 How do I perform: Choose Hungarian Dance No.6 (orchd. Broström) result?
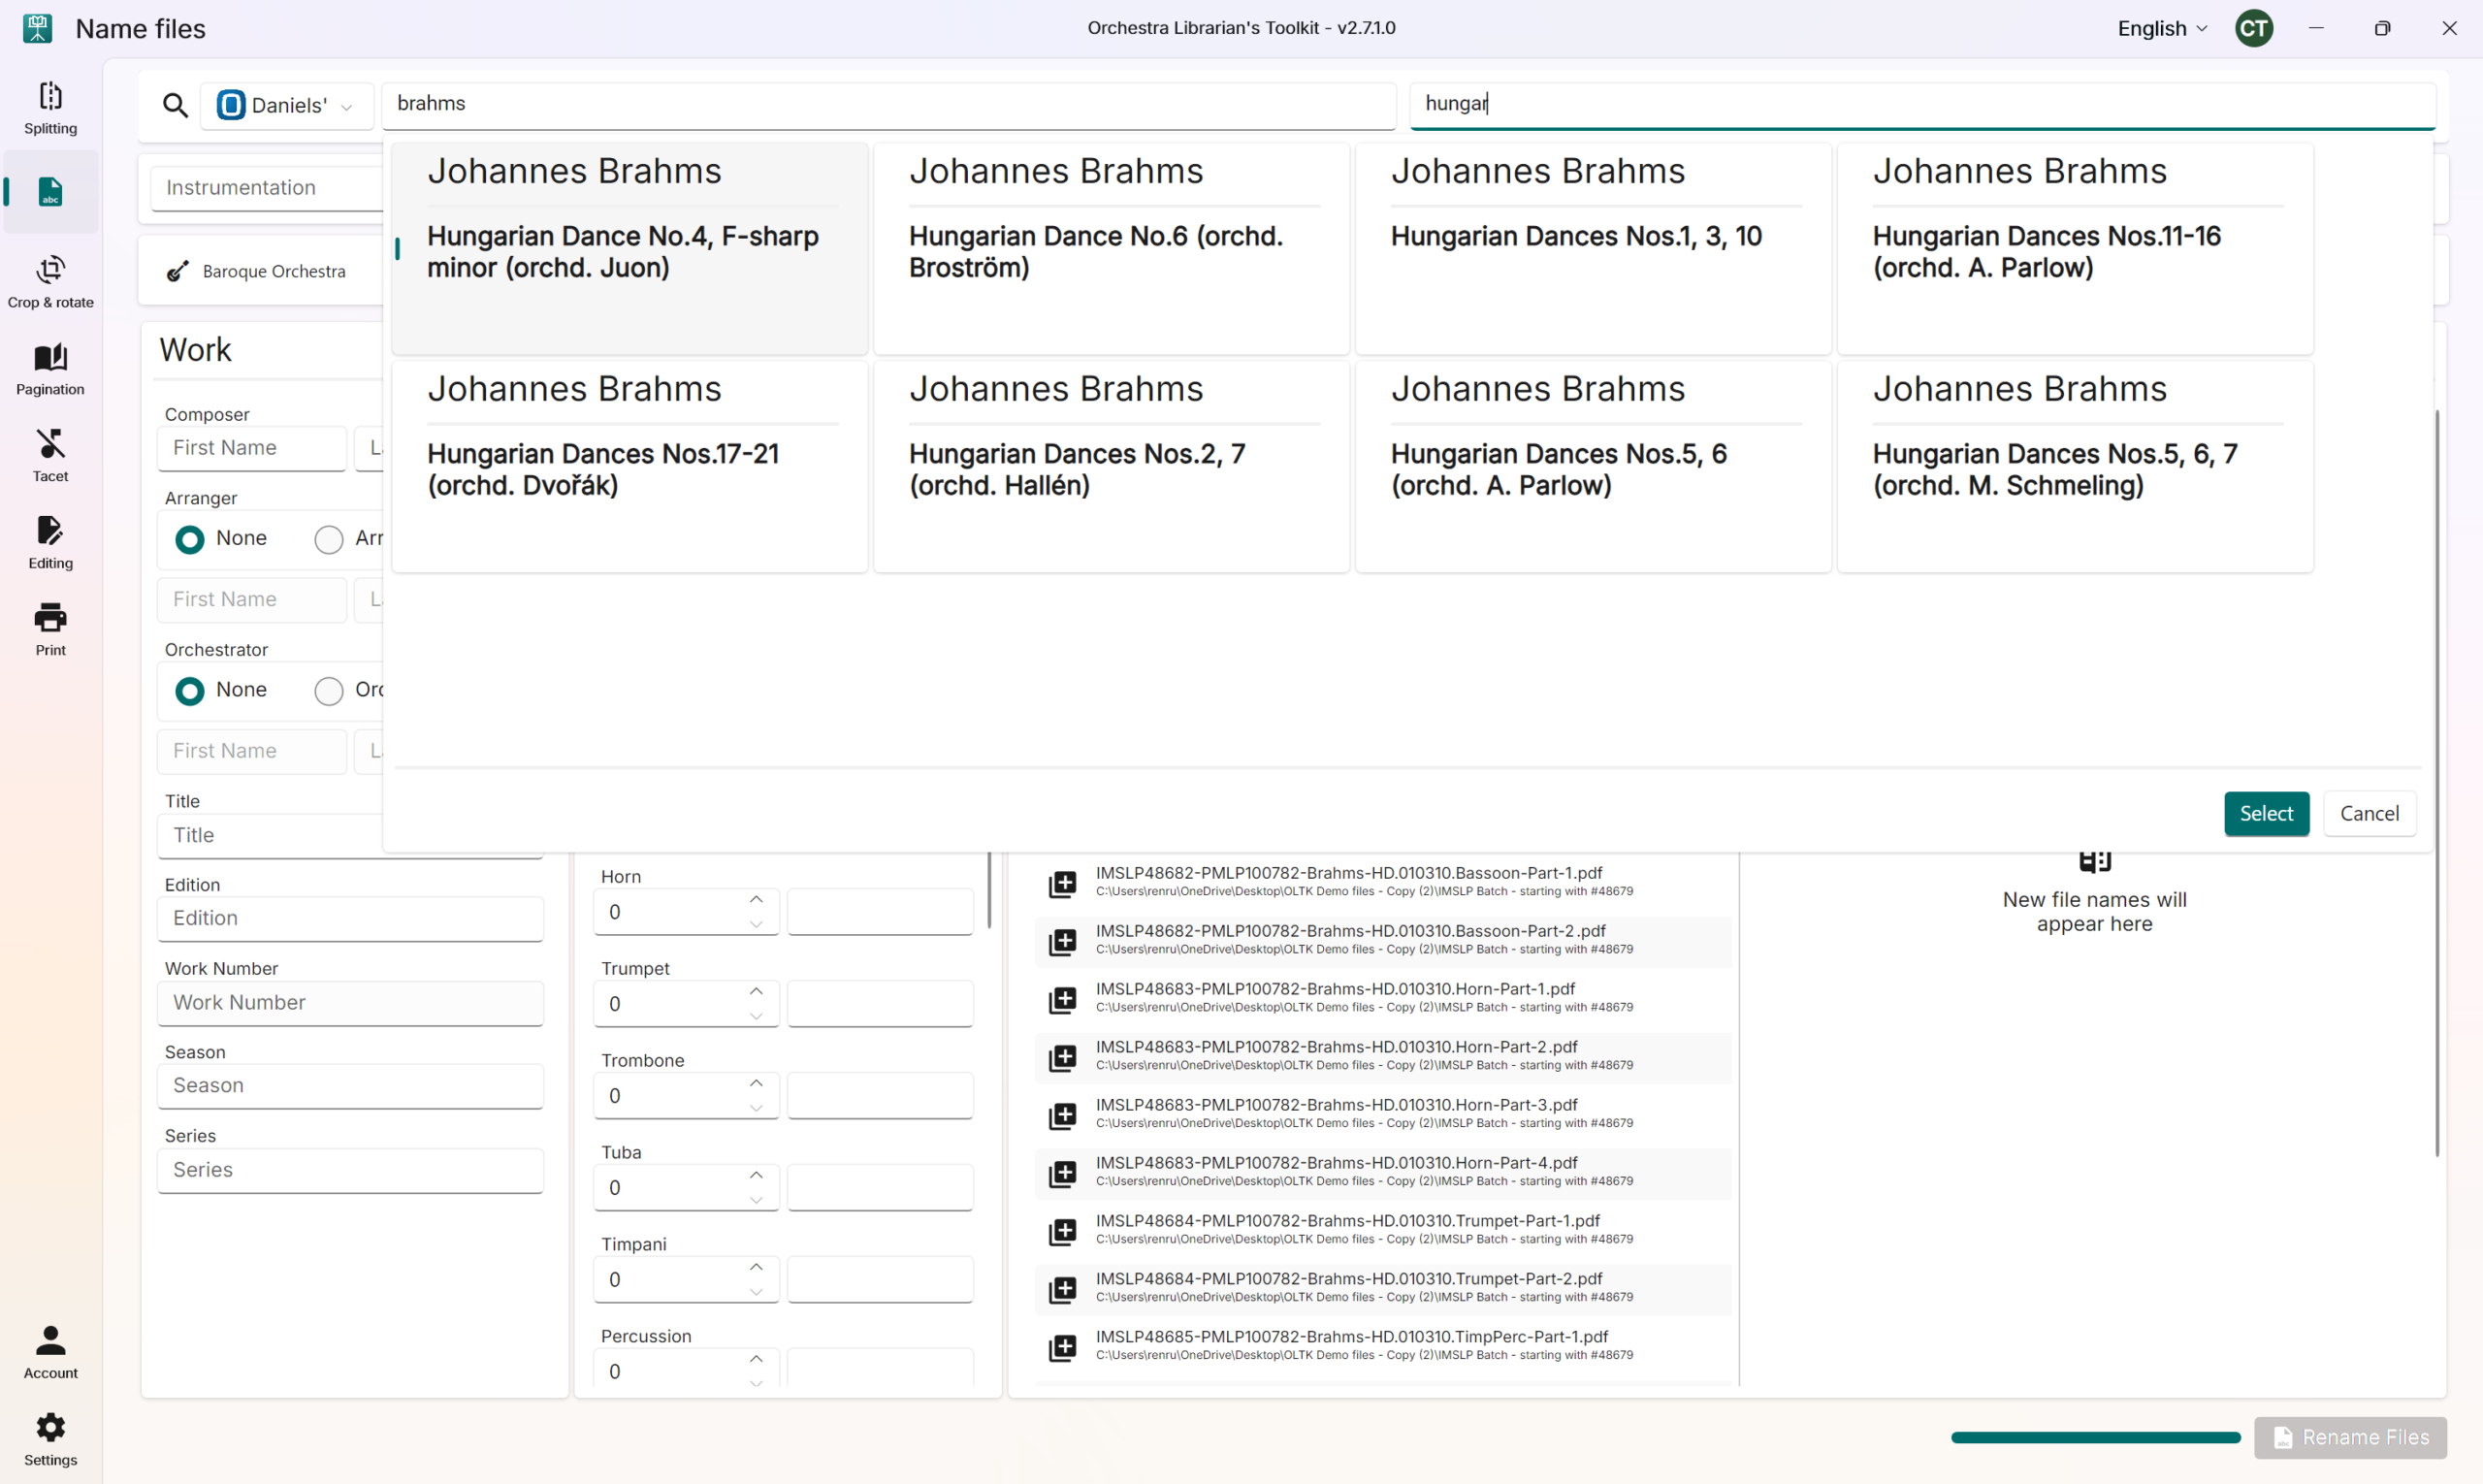1111,249
